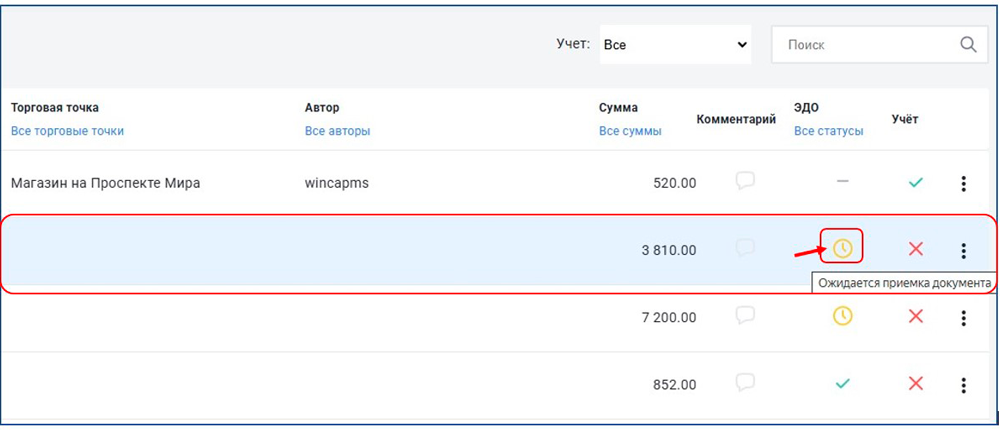Image resolution: width=1000 pixels, height=430 pixels.
Task: Open Все авторы filter link
Action: (337, 131)
